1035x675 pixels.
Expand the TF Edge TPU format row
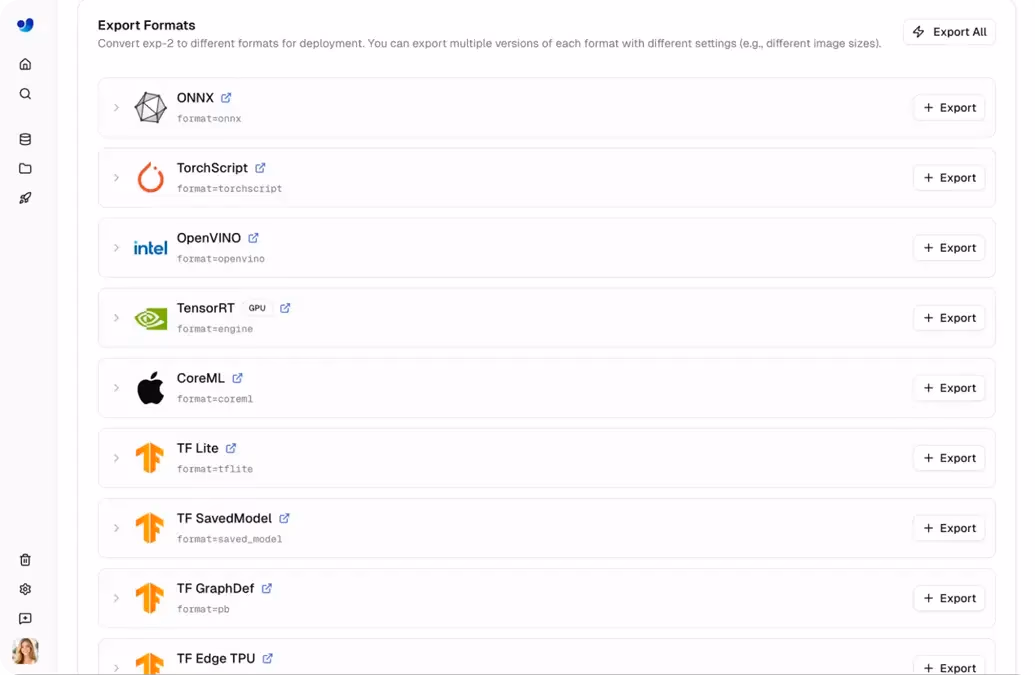tap(116, 668)
